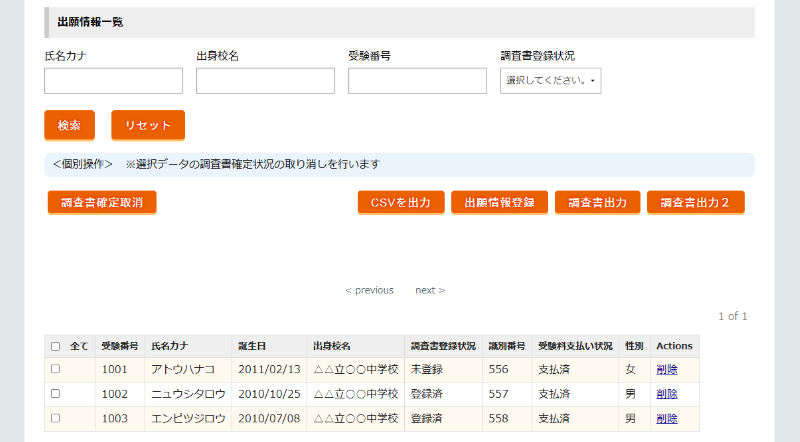Click the 調査書確定取消 button

coord(102,203)
